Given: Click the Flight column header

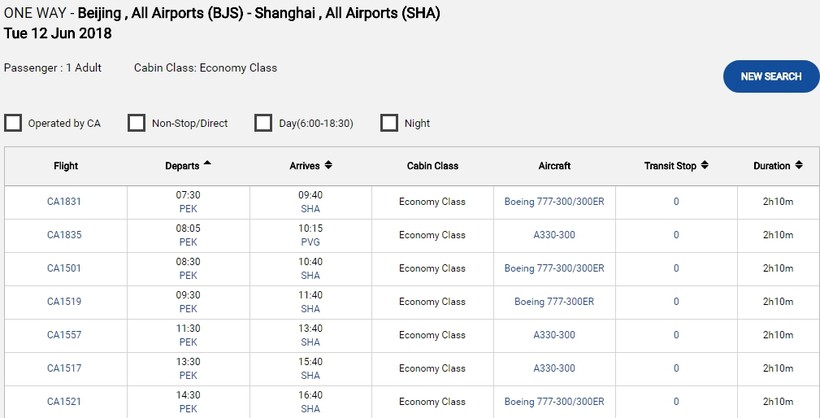Looking at the screenshot, I should pyautogui.click(x=66, y=166).
